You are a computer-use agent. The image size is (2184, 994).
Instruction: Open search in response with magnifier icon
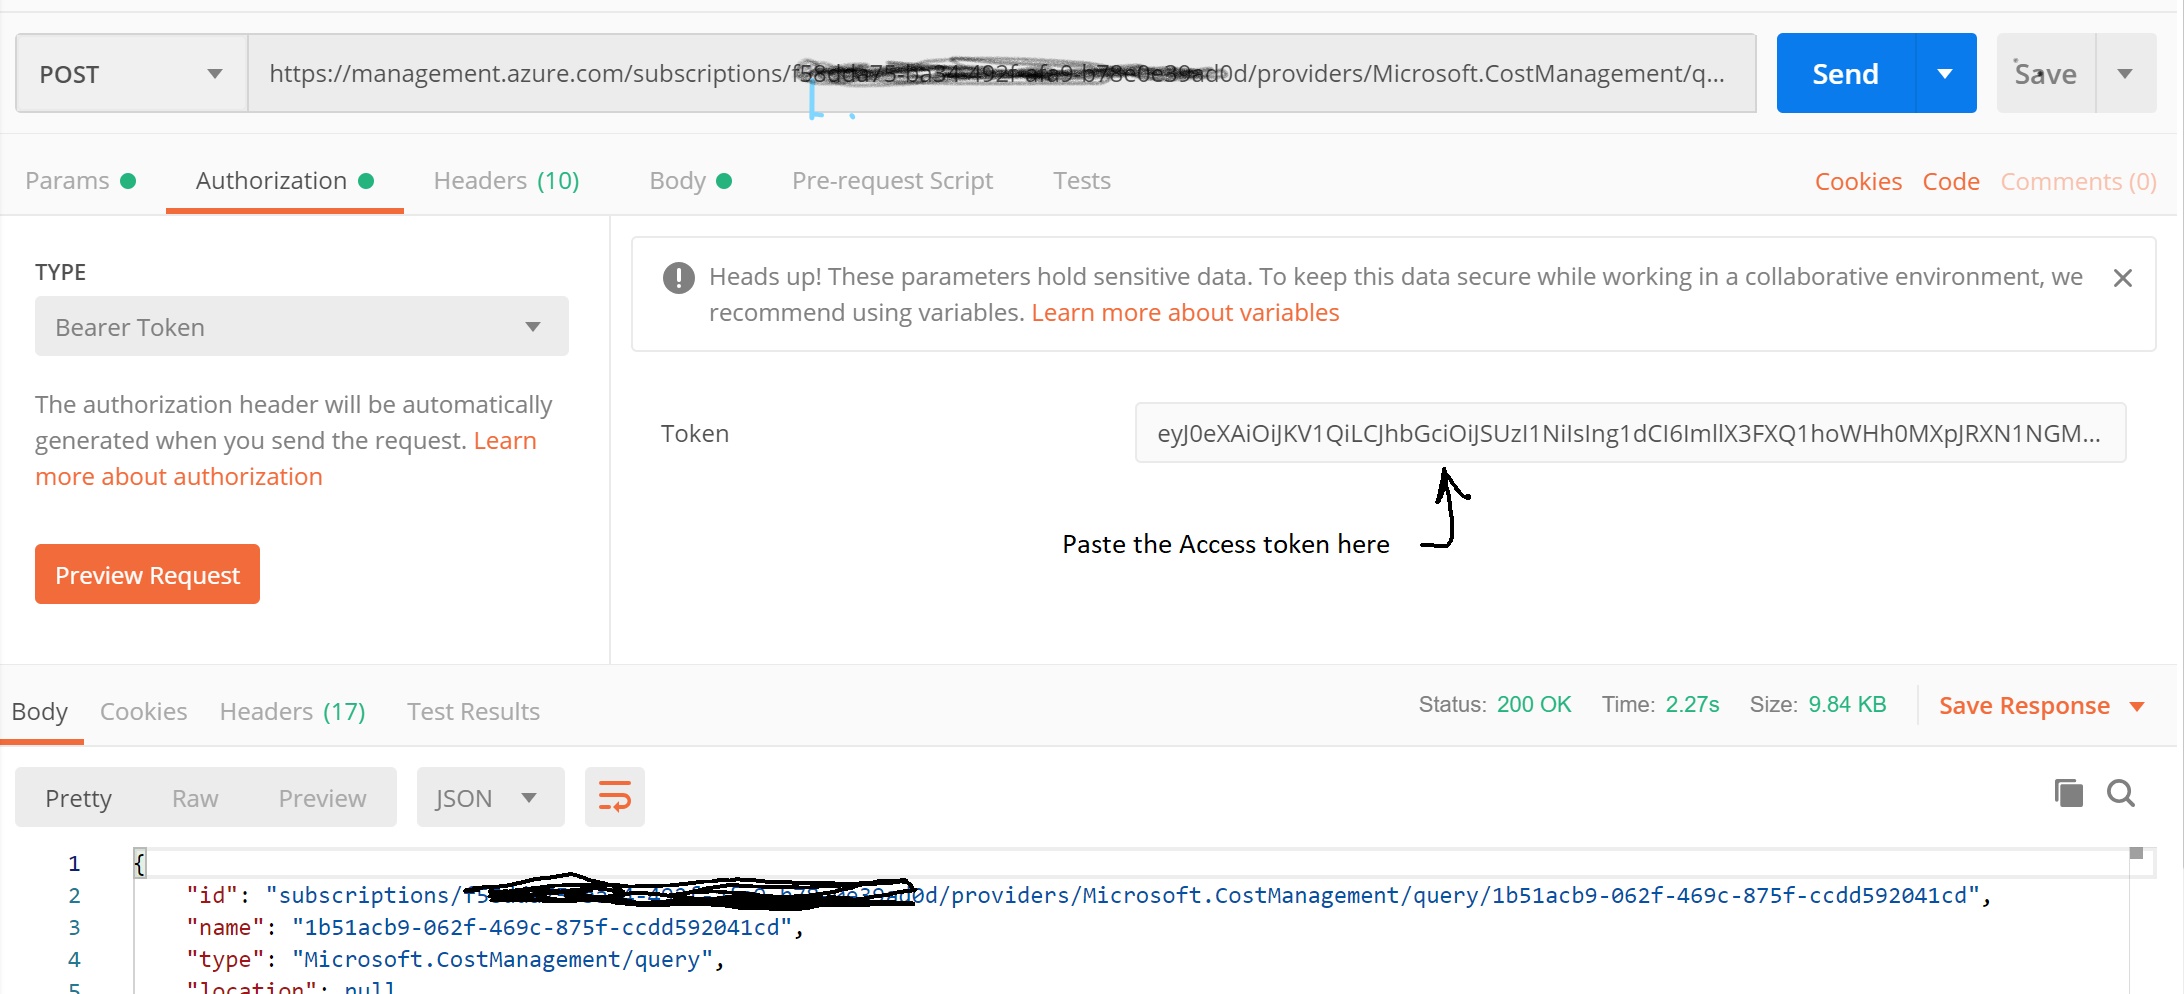(x=2120, y=793)
